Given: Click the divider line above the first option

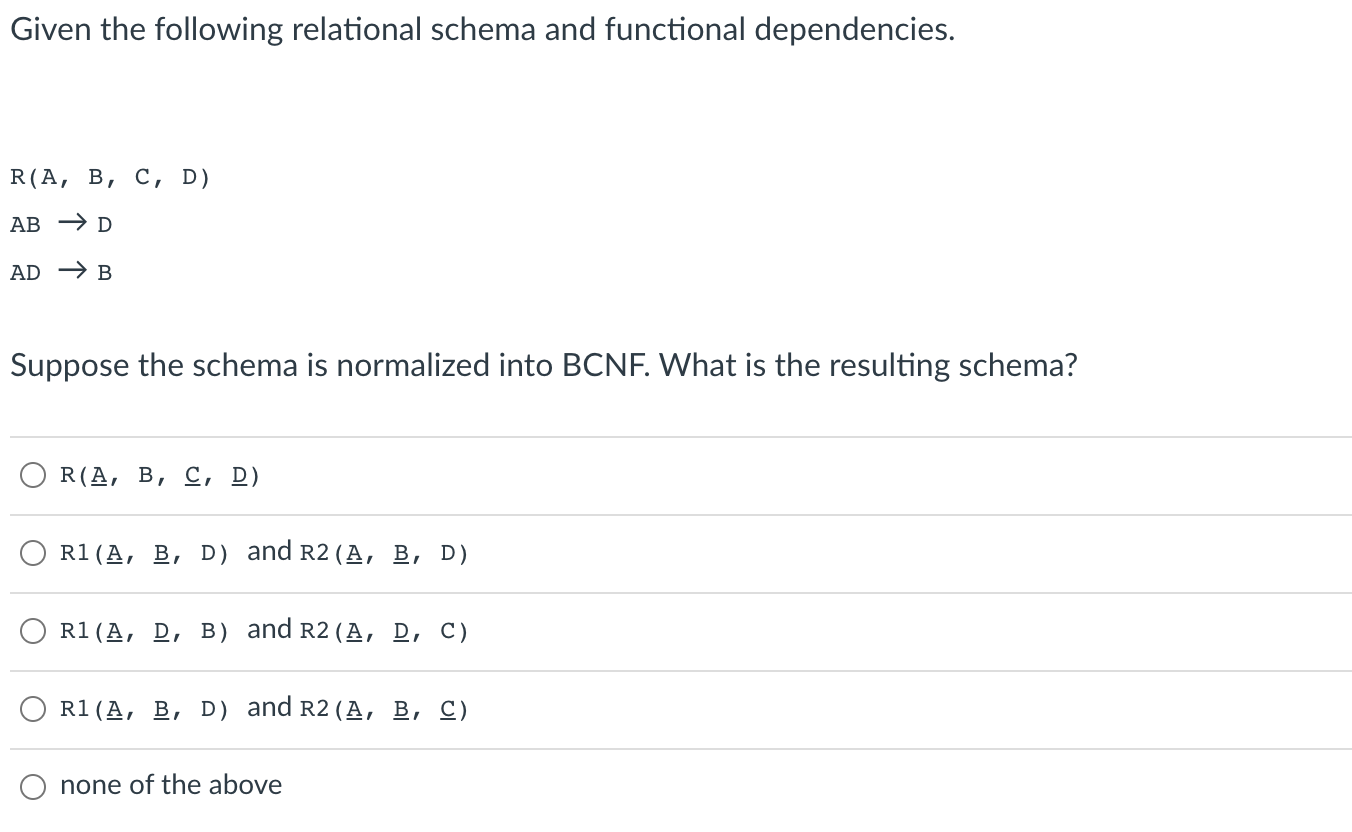Looking at the screenshot, I should pos(676,435).
